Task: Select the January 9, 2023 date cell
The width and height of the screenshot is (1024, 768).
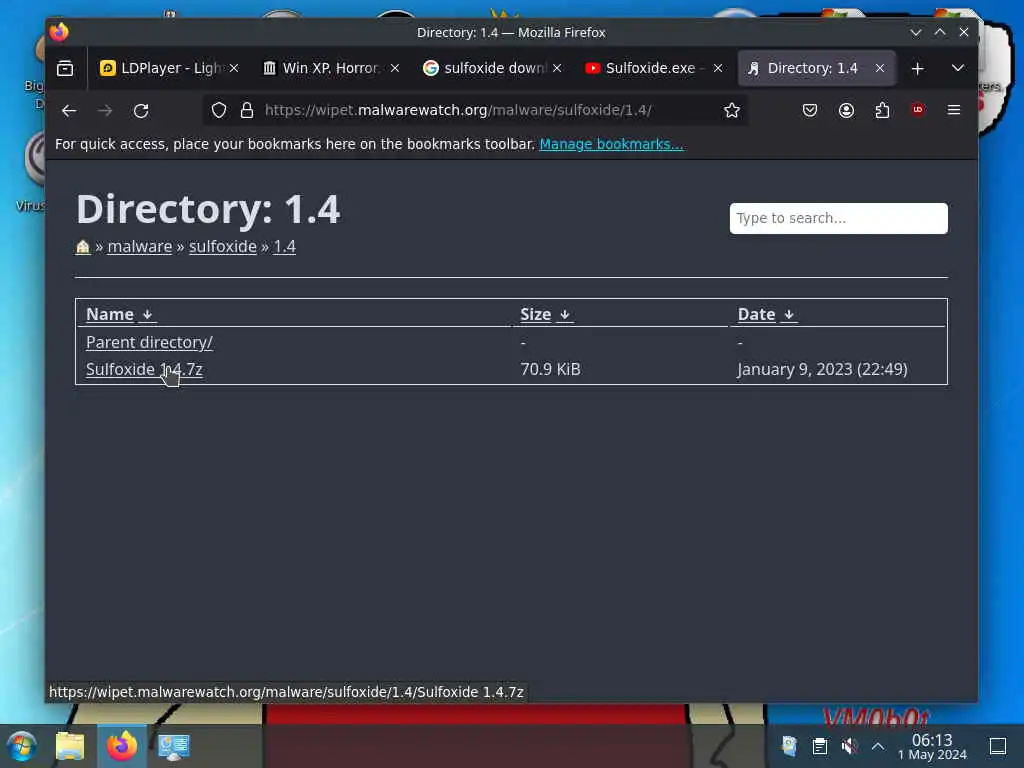Action: click(x=822, y=370)
